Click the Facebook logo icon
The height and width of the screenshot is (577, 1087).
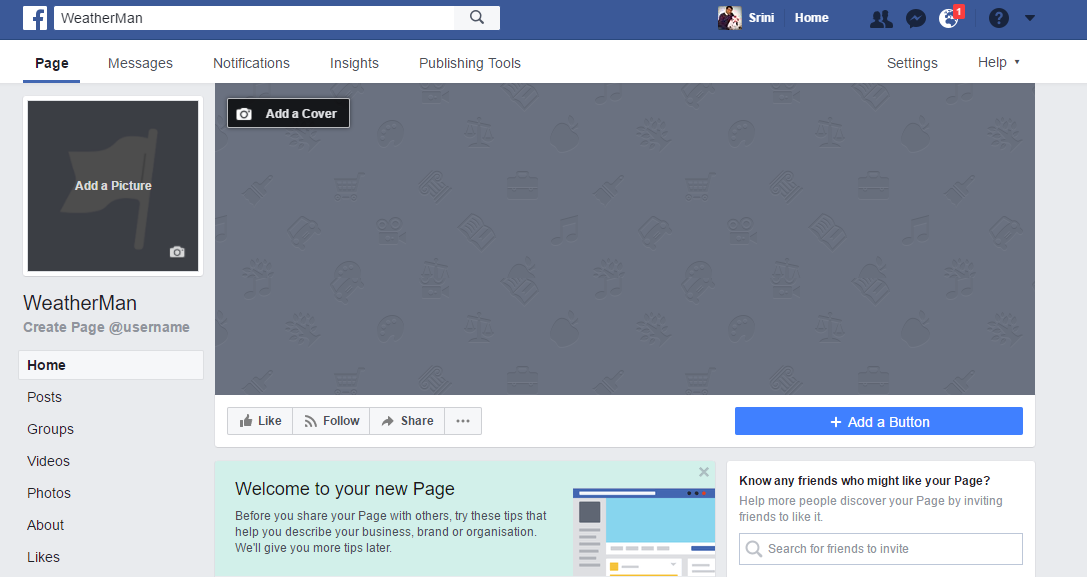35,17
